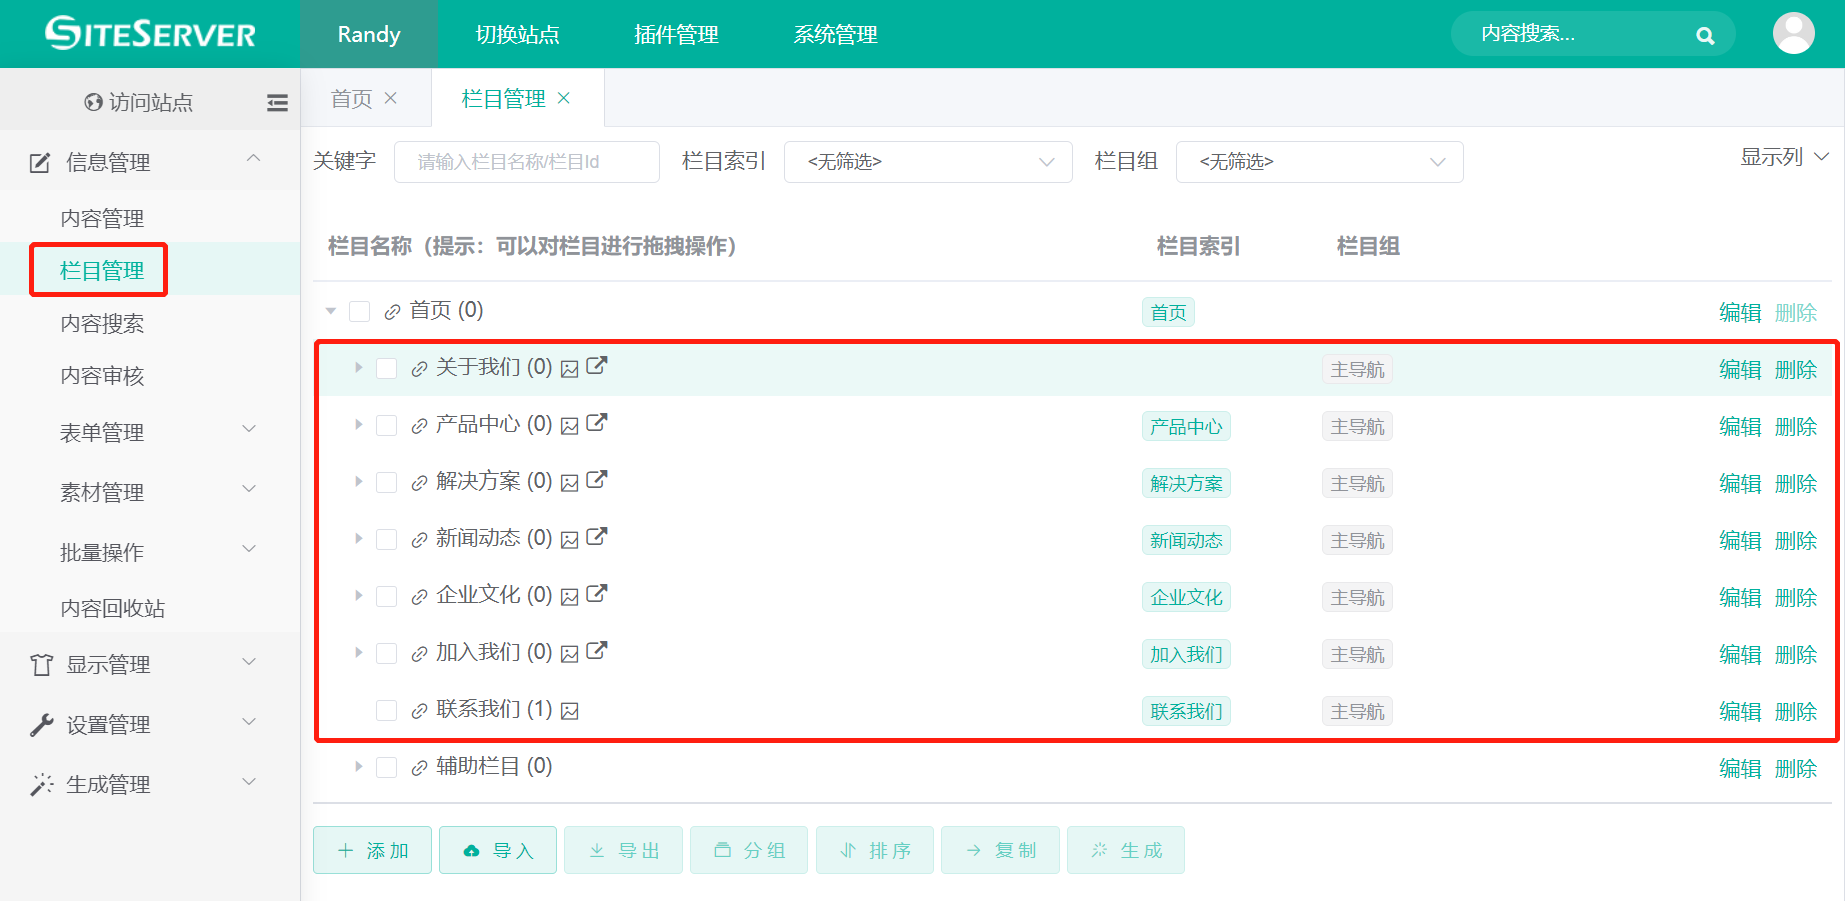The image size is (1845, 901).
Task: Open the 访问站点 globe icon
Action: point(93,101)
